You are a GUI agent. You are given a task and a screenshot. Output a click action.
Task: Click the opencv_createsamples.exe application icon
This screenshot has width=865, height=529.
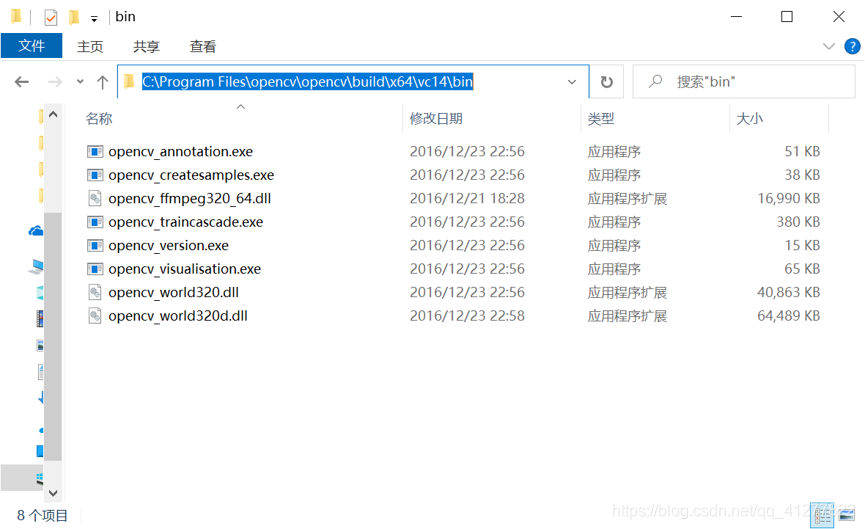pyautogui.click(x=95, y=175)
